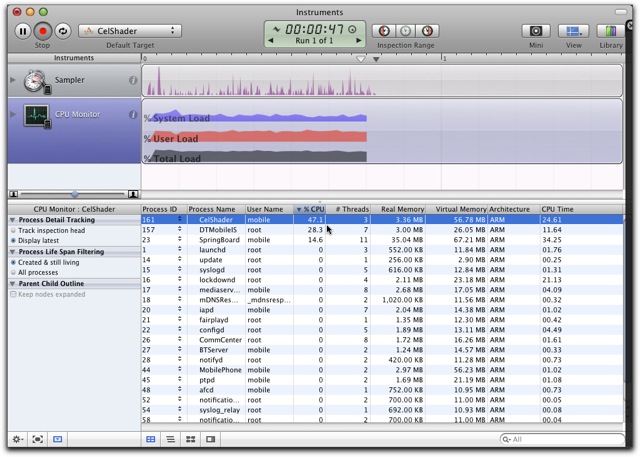Click the CPU Monitor info icon
640x457 pixels.
pyautogui.click(x=133, y=115)
